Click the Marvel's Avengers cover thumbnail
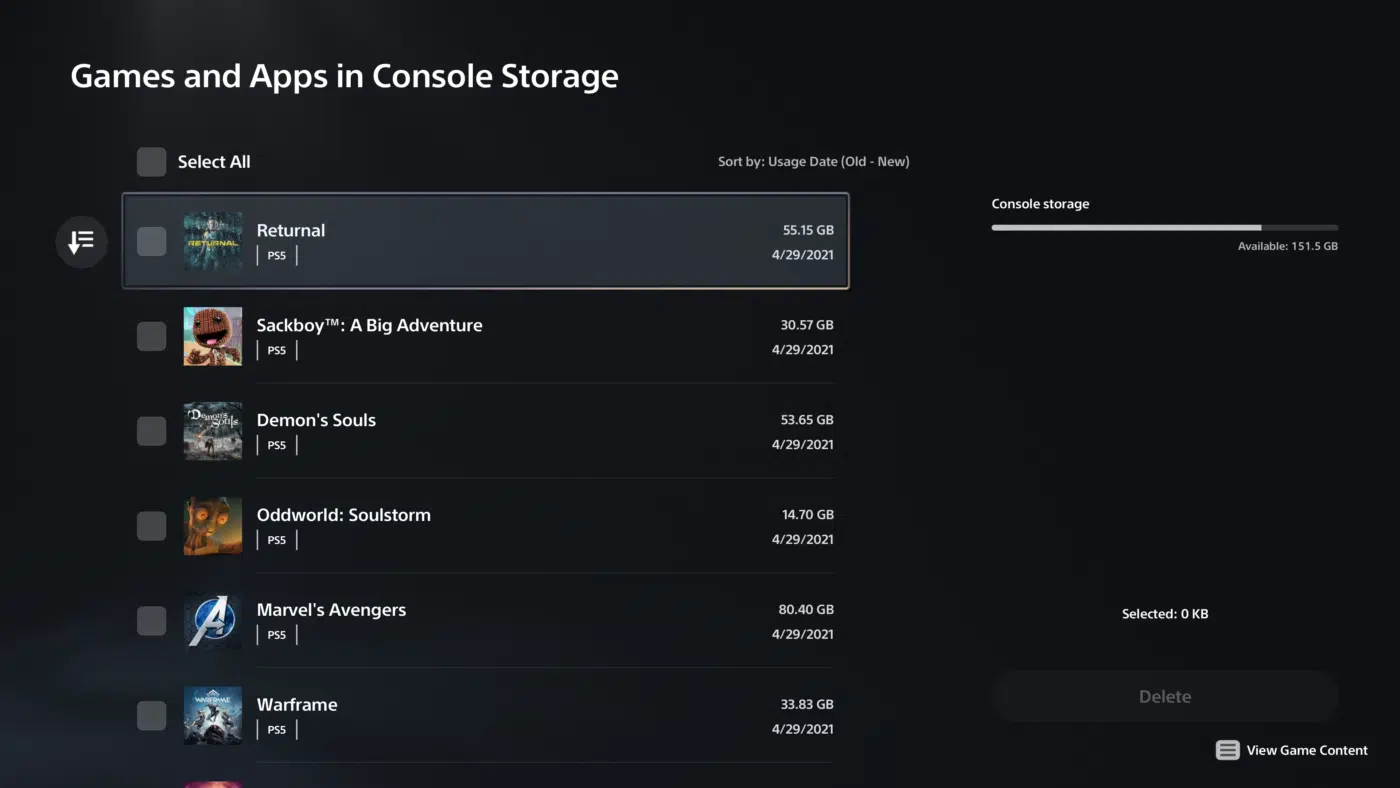Viewport: 1400px width, 788px height. pyautogui.click(x=212, y=620)
